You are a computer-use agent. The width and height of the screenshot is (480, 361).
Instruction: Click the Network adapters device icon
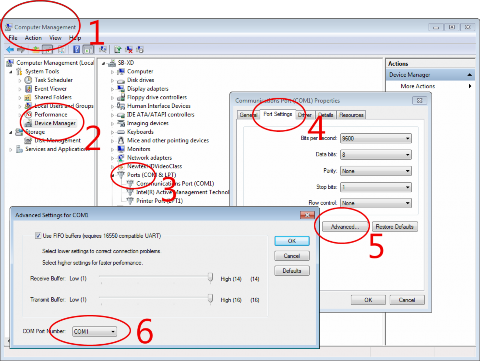pyautogui.click(x=121, y=158)
